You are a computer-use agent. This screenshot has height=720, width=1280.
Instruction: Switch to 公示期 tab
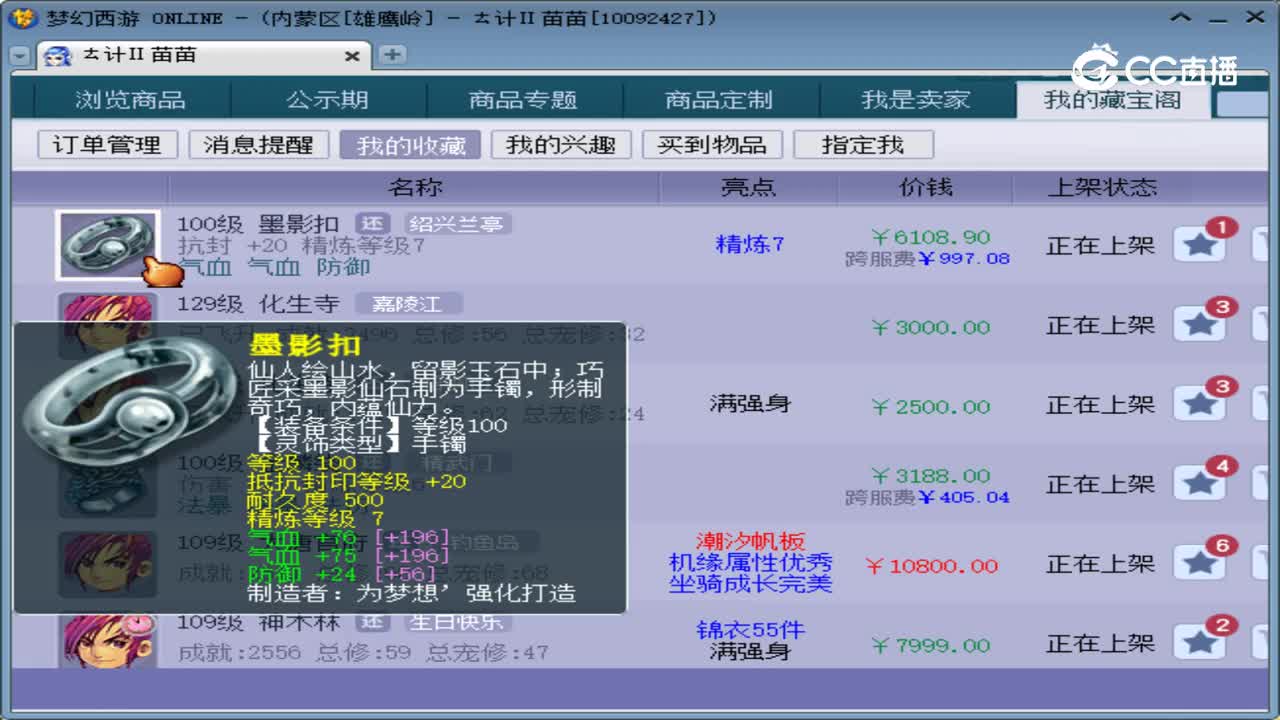point(328,100)
